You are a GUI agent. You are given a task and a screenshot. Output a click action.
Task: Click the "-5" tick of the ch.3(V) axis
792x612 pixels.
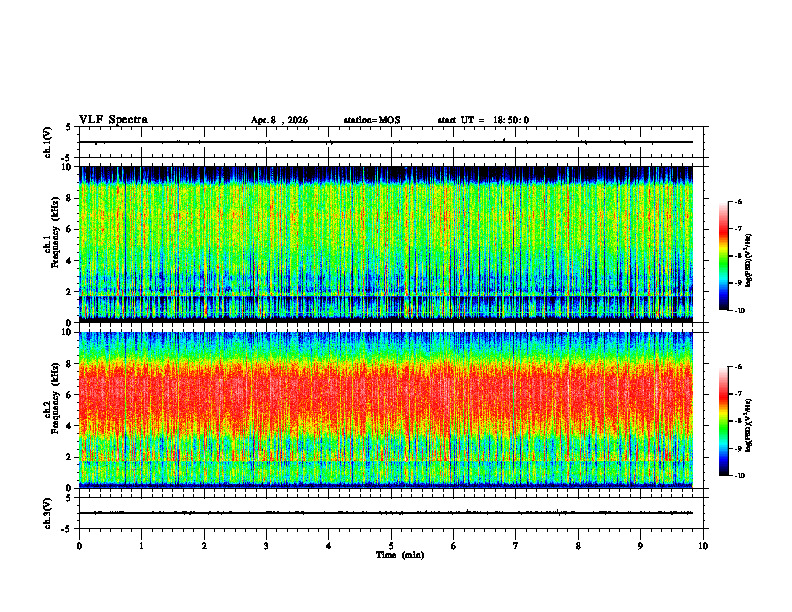pos(68,529)
